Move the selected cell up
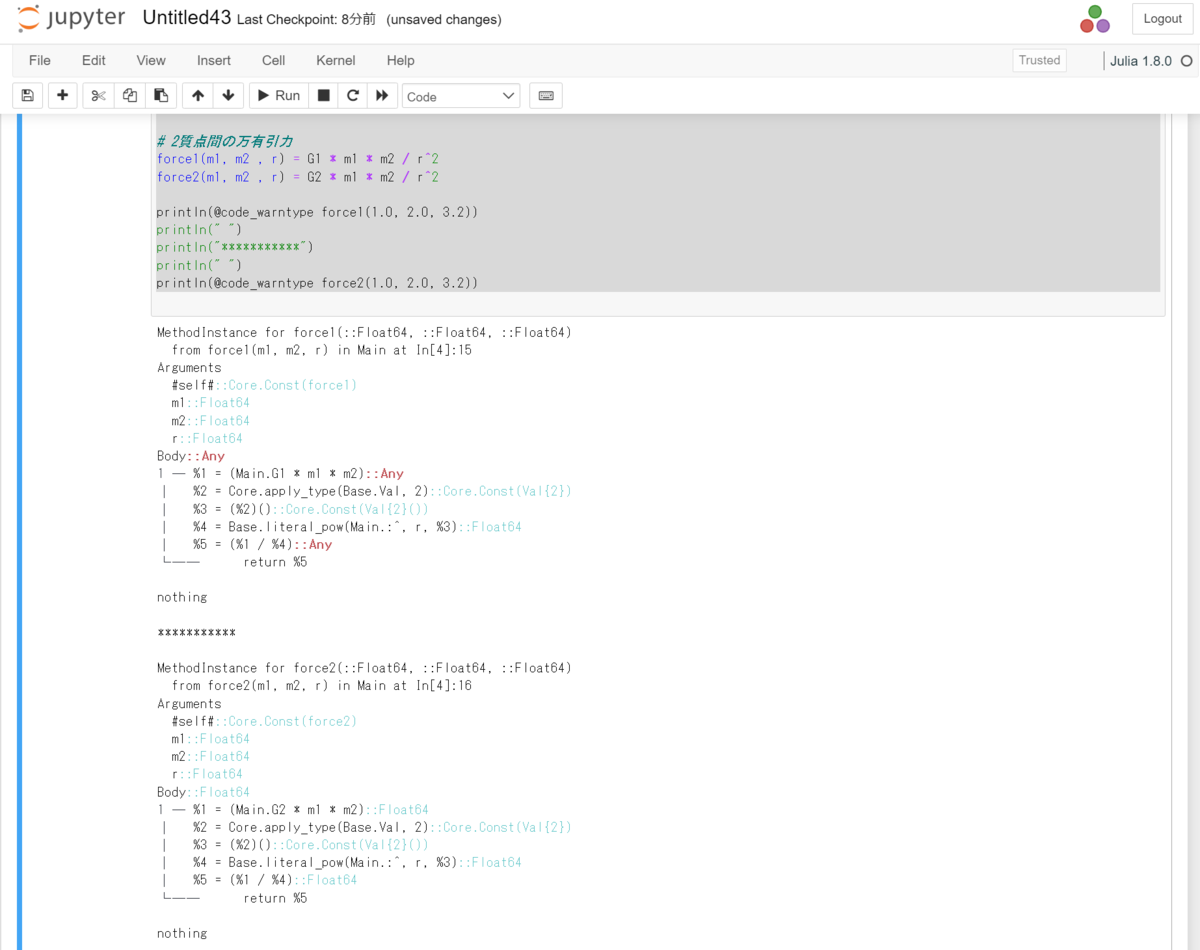 [x=198, y=96]
